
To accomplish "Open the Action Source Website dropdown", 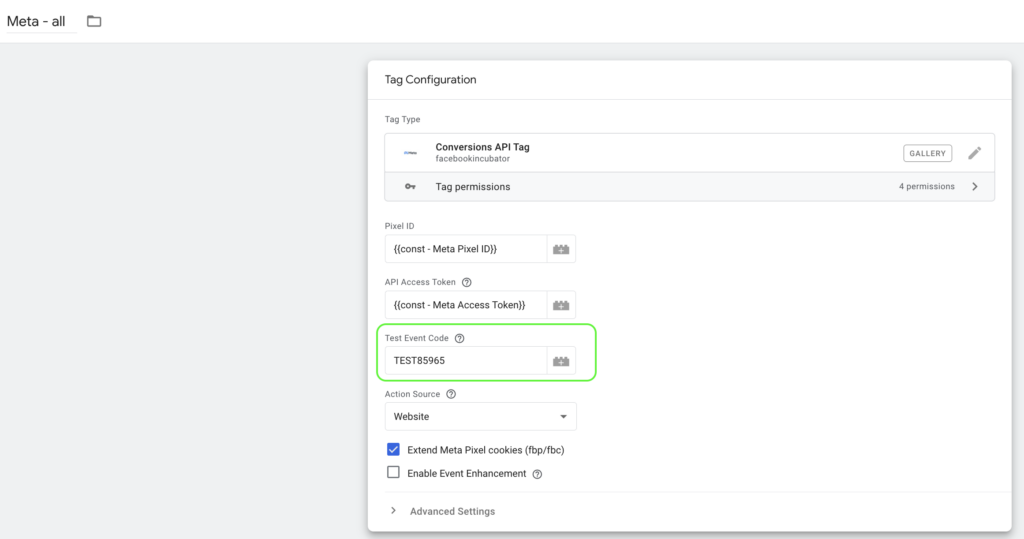I will [x=480, y=416].
